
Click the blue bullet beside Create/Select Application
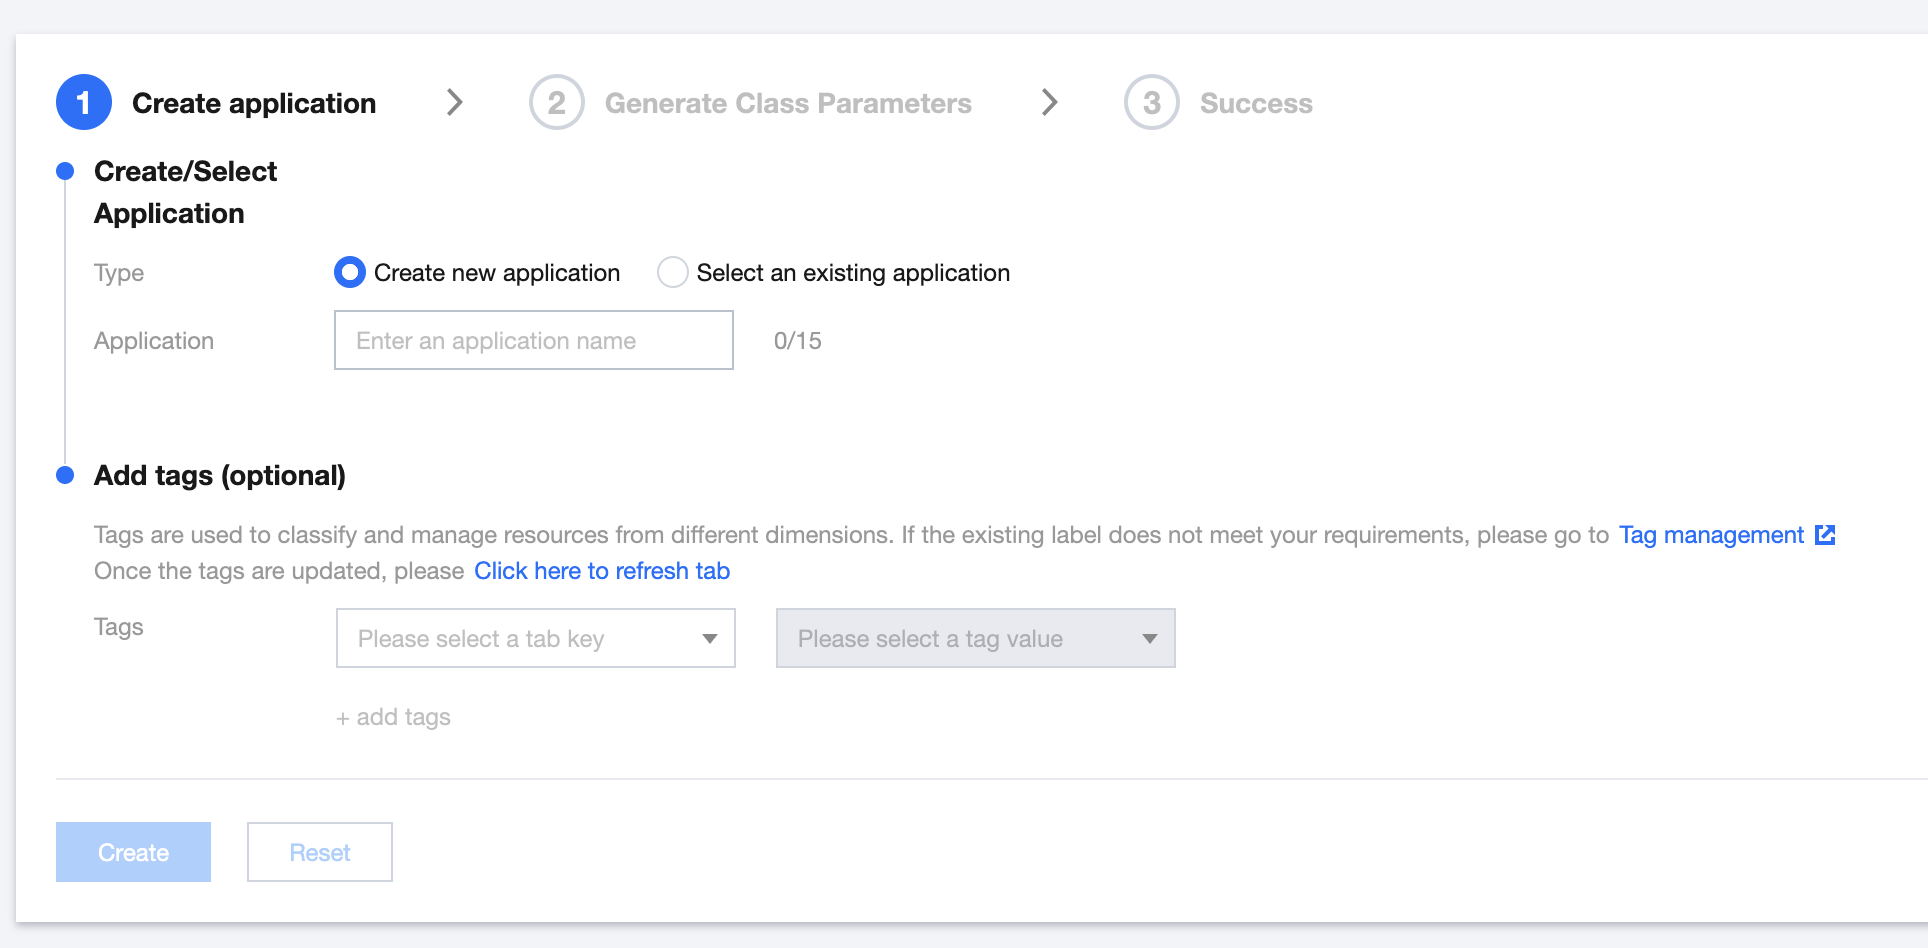pyautogui.click(x=65, y=171)
